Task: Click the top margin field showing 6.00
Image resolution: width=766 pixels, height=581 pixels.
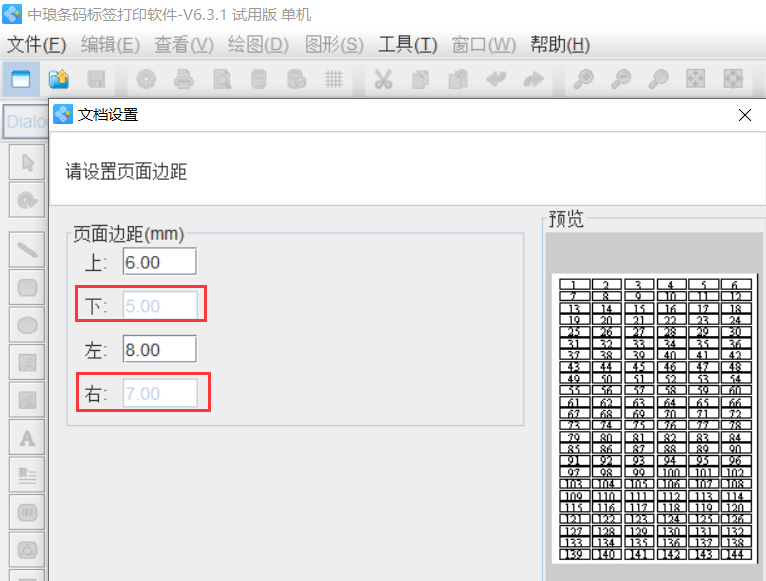Action: [160, 262]
